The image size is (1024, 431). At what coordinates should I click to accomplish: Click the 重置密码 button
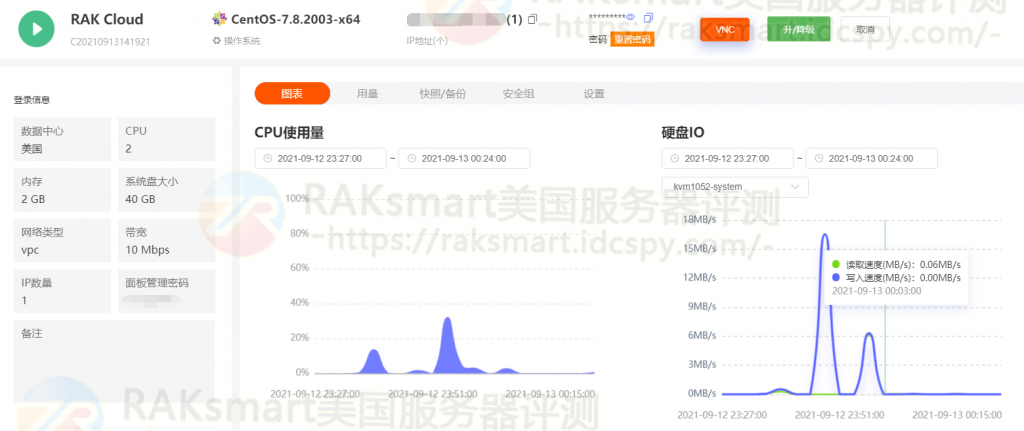[632, 40]
